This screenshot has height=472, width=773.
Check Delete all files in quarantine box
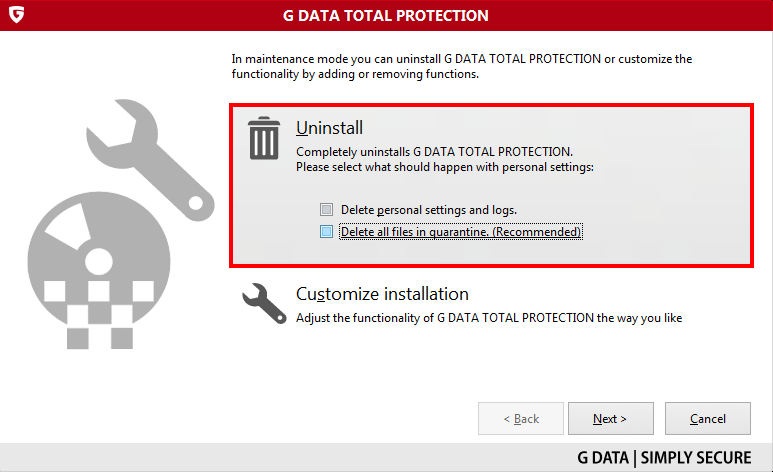click(x=326, y=231)
